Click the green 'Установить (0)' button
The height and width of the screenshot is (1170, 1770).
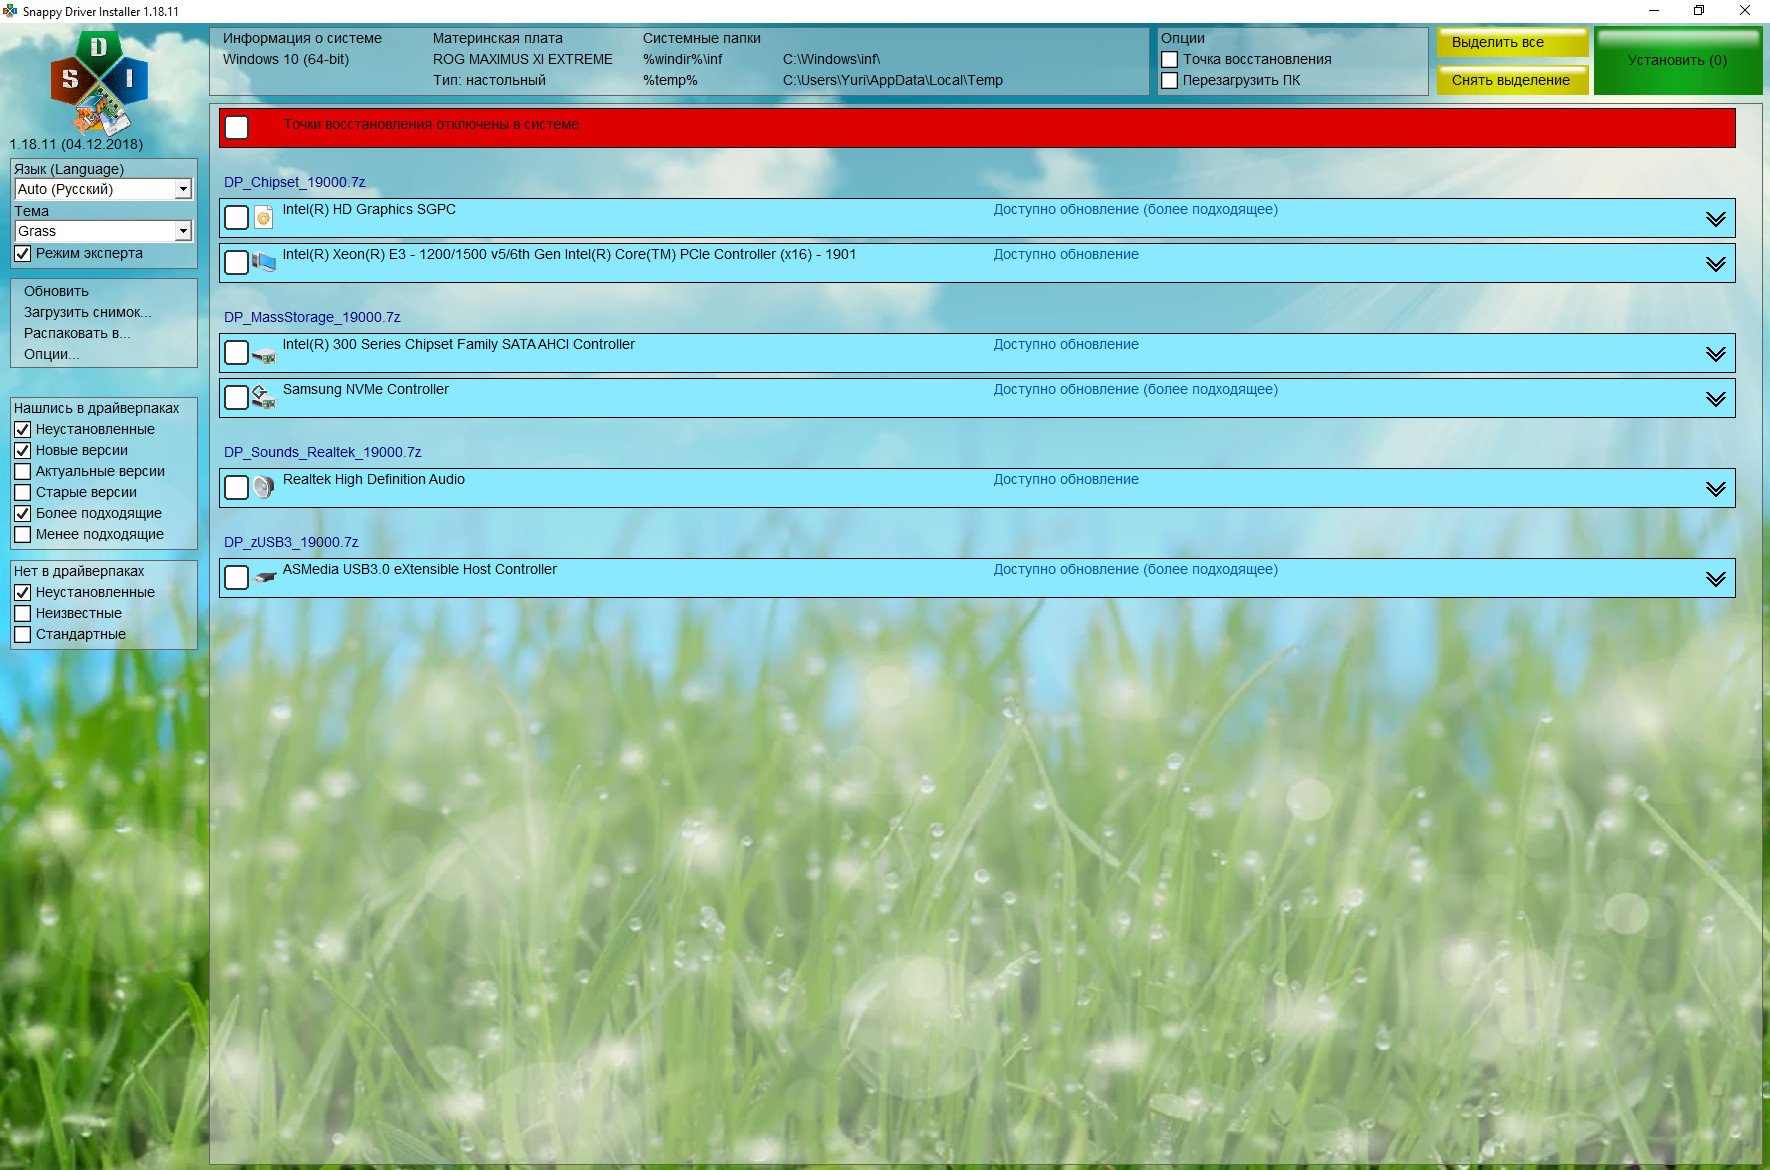point(1677,61)
